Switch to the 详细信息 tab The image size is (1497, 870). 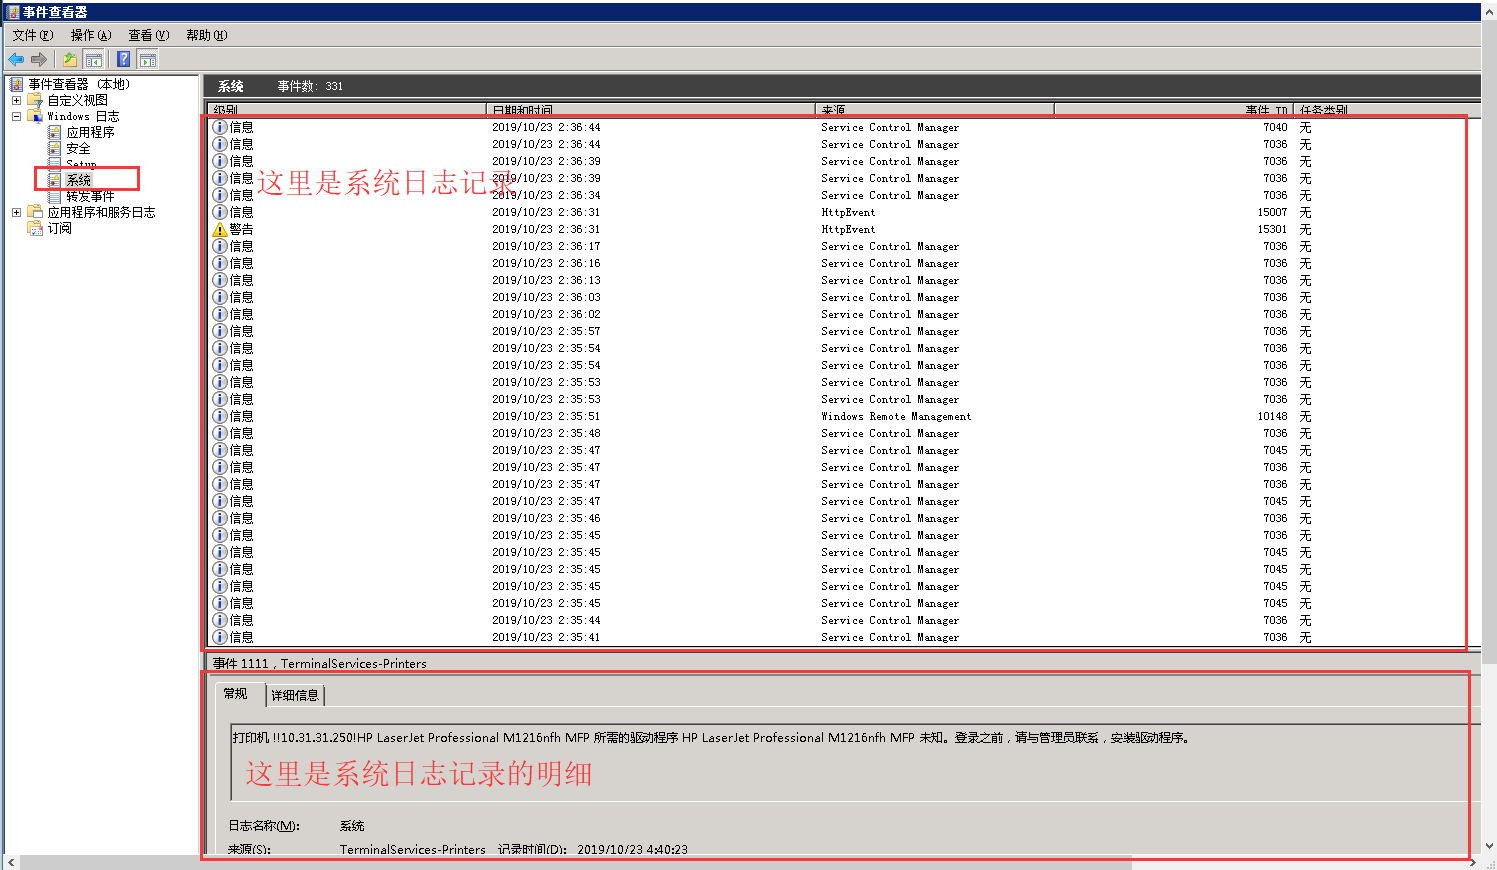point(295,694)
